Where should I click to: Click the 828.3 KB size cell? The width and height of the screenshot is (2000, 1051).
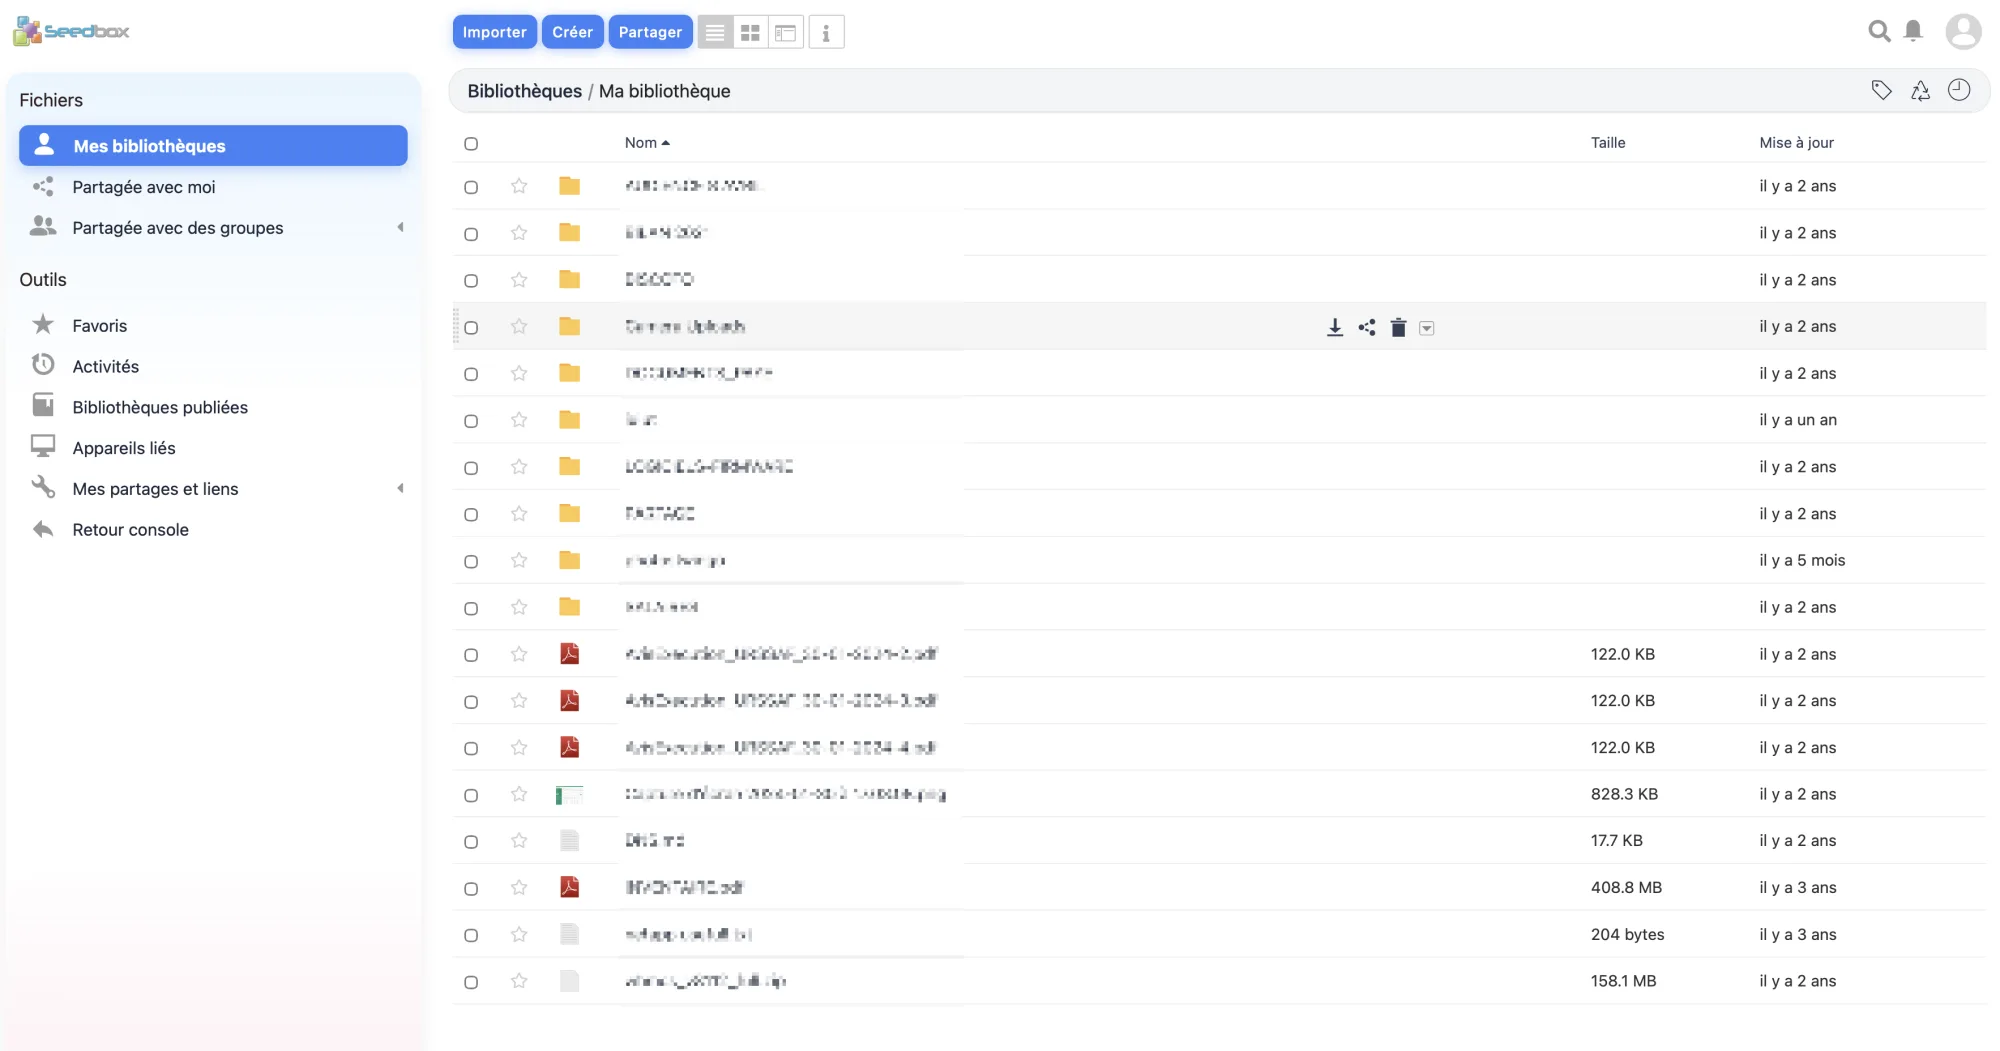tap(1624, 794)
